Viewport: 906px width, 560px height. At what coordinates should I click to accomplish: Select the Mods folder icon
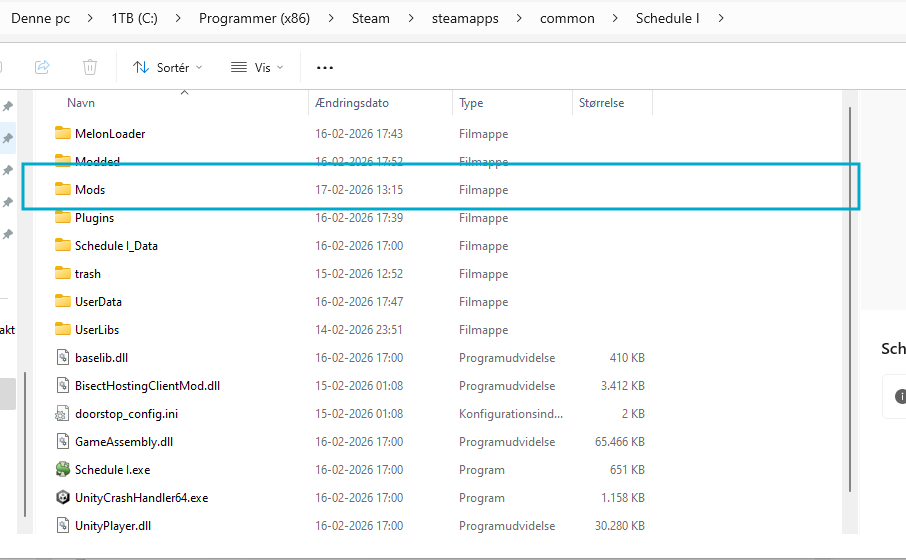pos(63,189)
